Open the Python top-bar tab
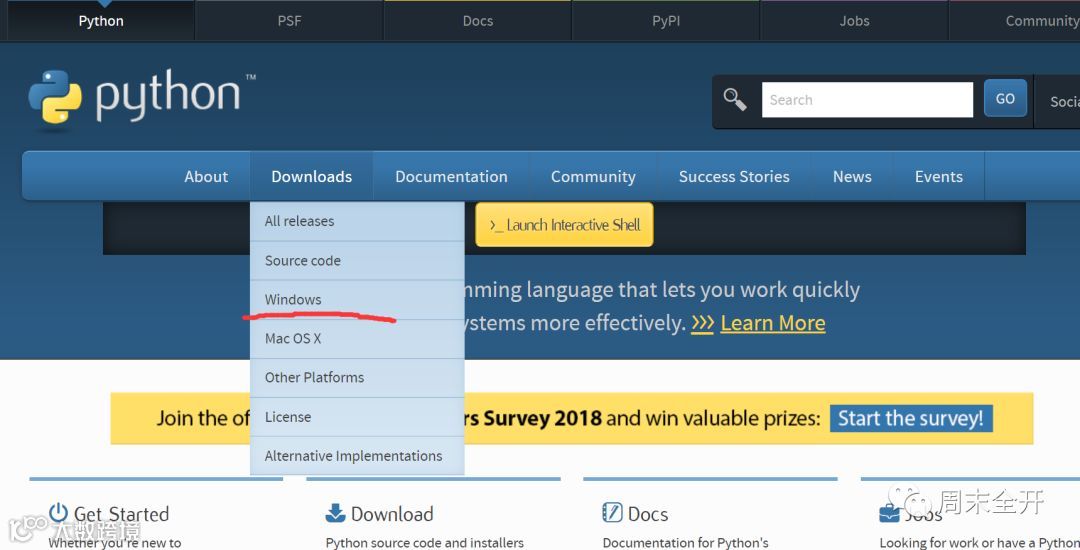 click(101, 21)
